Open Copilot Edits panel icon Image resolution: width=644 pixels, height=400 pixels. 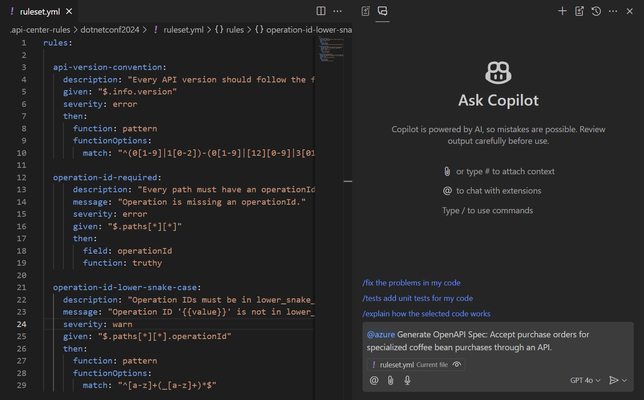coord(366,11)
